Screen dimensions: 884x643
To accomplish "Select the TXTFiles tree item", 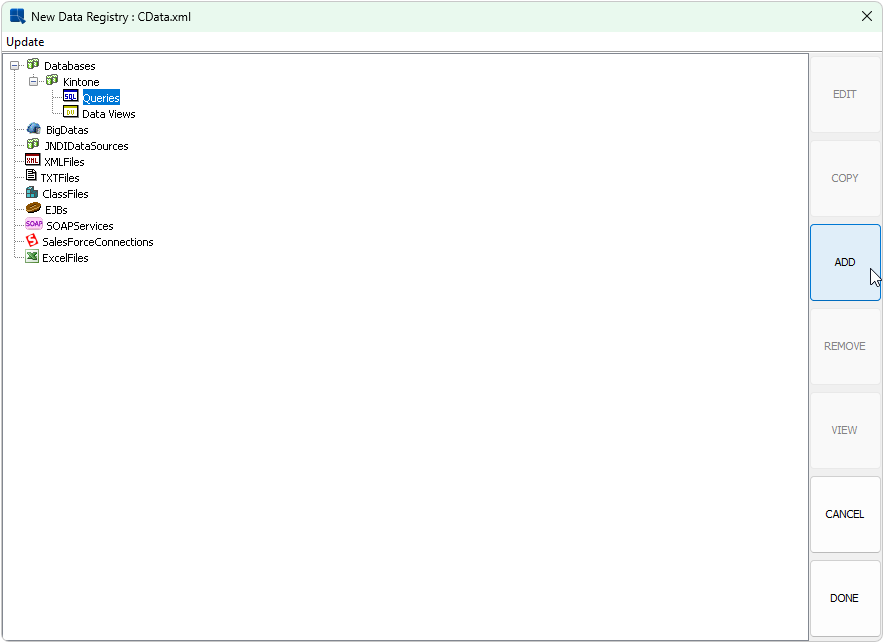I will coord(60,178).
